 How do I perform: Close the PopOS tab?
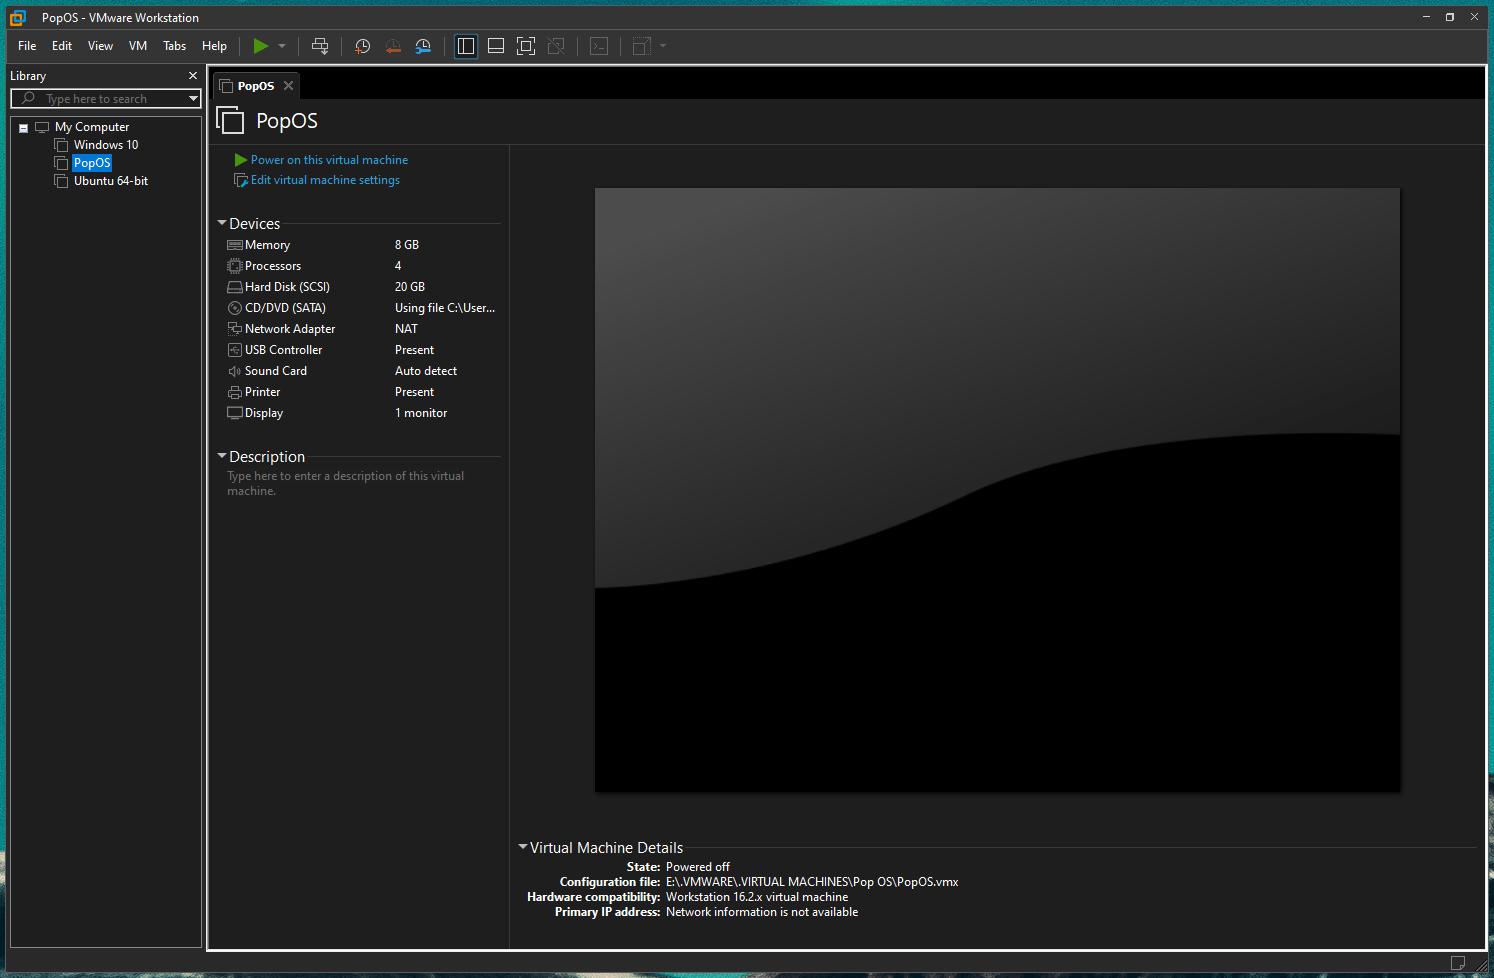tap(288, 86)
